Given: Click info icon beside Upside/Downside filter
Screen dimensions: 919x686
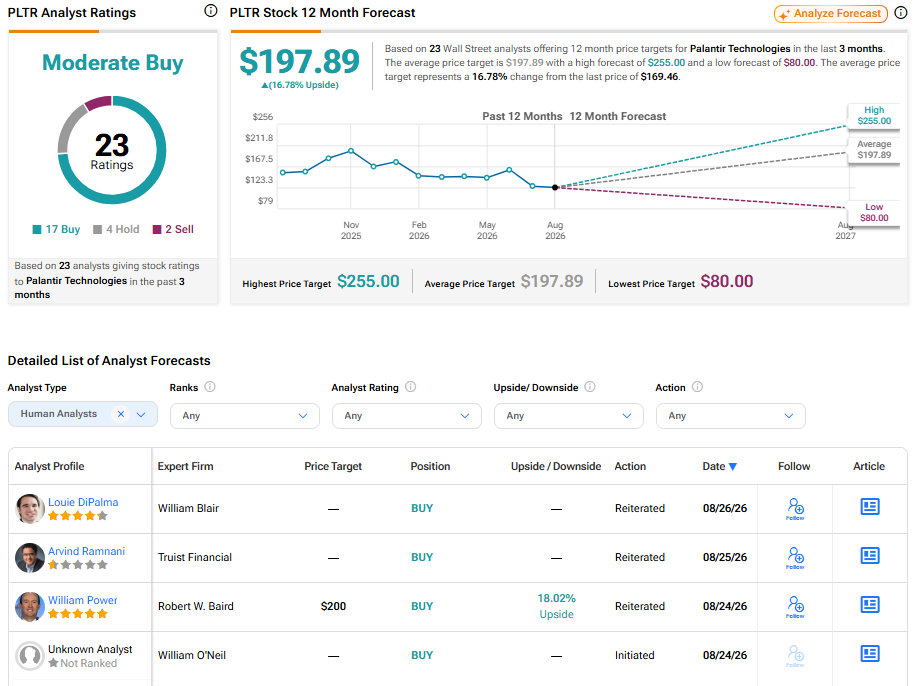Looking at the screenshot, I should pos(590,387).
